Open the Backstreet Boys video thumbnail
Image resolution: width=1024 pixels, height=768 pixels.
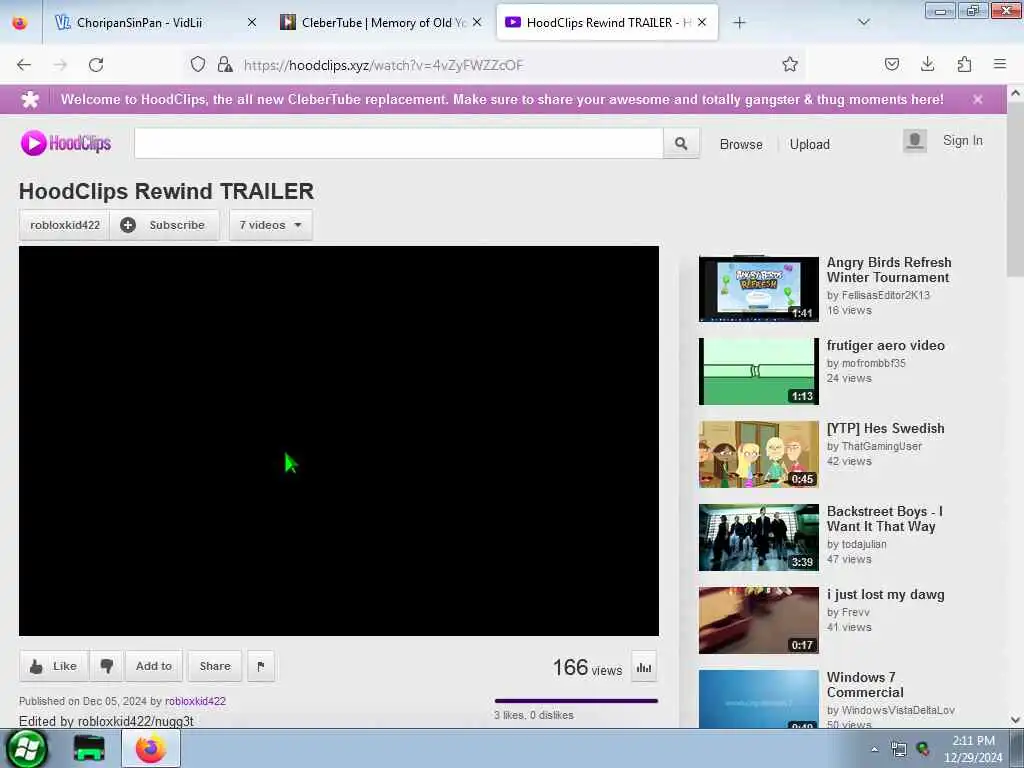click(758, 537)
